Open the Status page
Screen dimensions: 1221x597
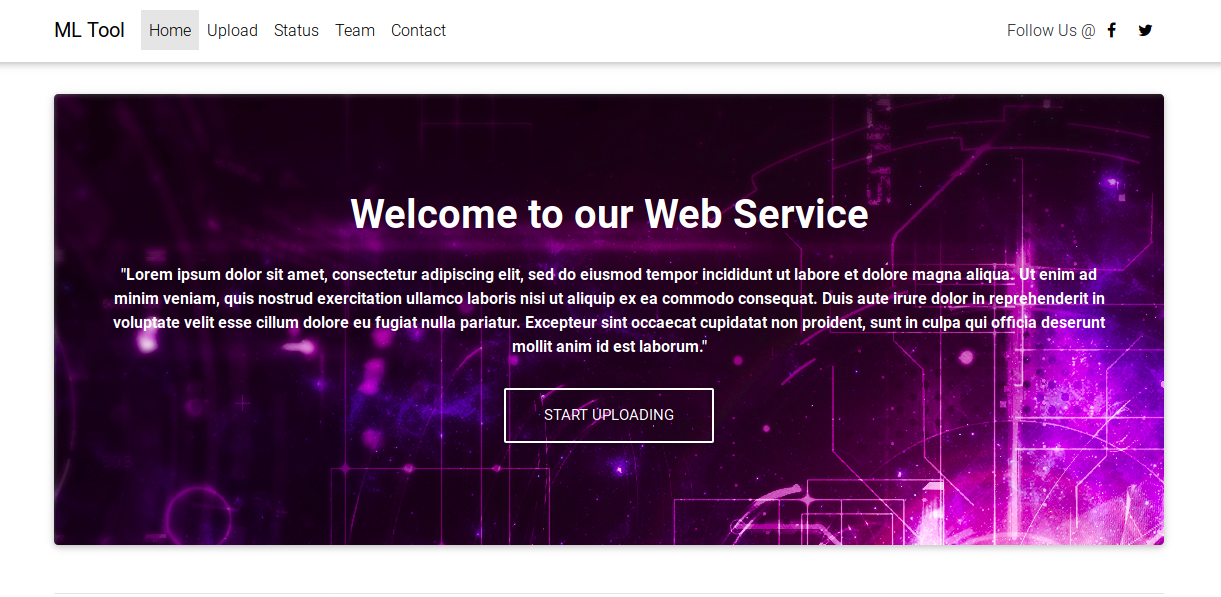296,30
